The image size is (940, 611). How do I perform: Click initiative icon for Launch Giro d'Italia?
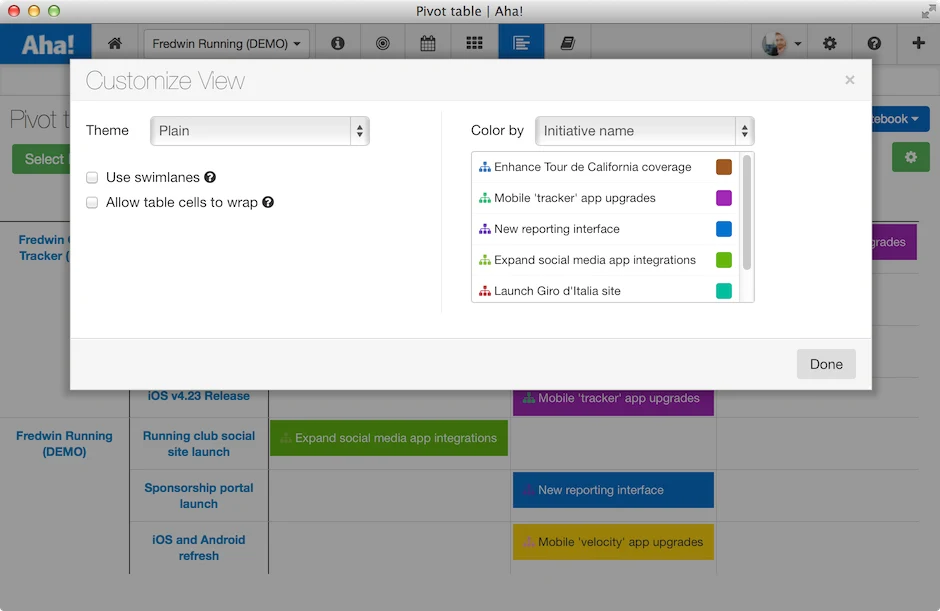[x=484, y=291]
